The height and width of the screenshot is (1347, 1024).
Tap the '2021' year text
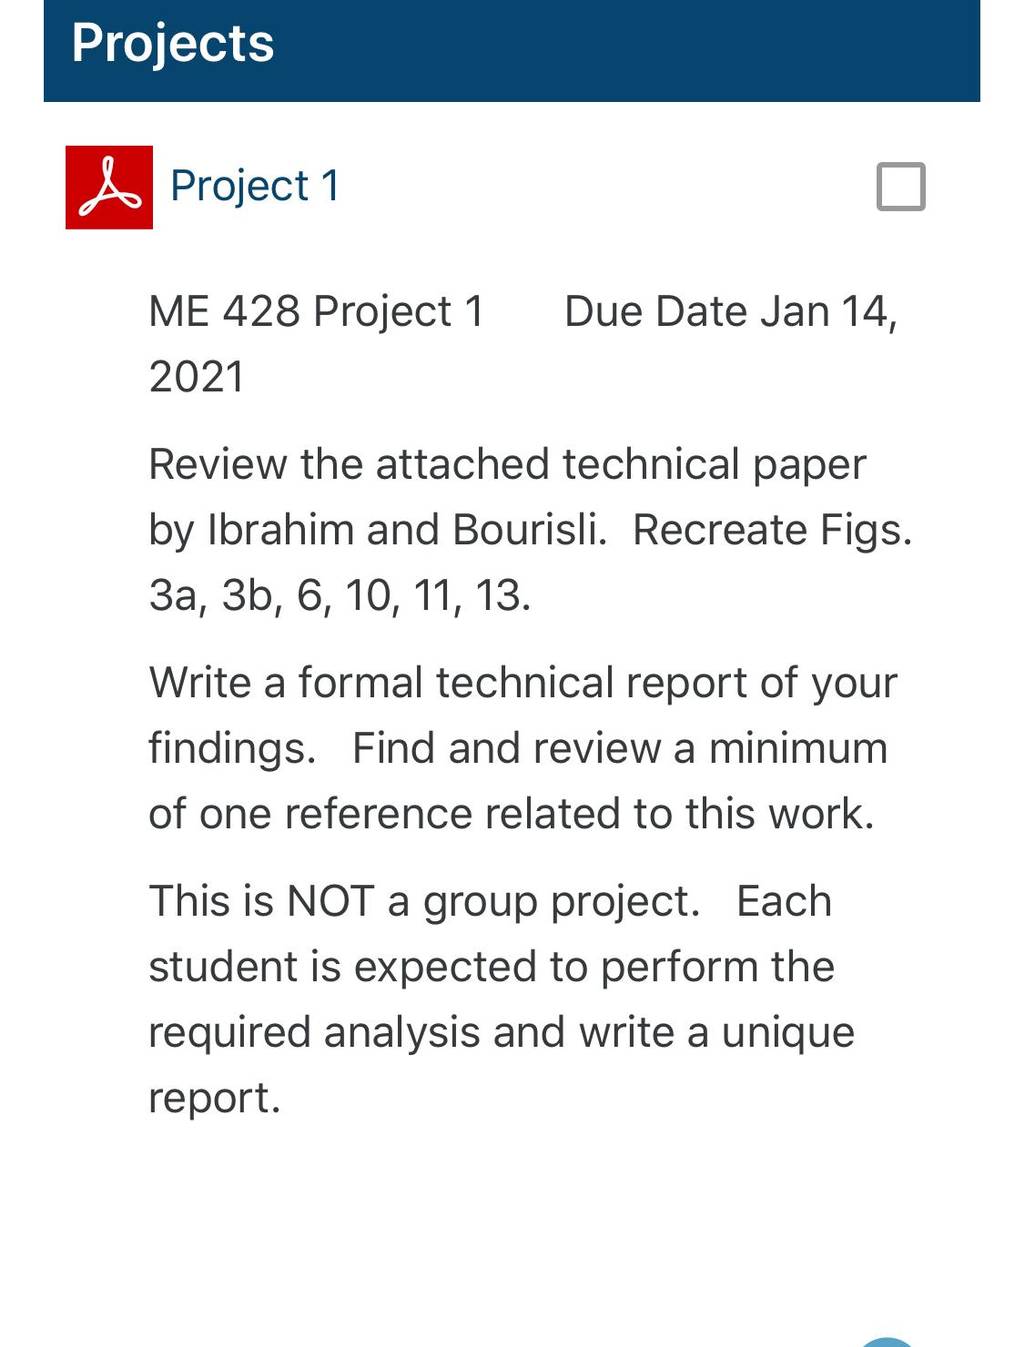pyautogui.click(x=196, y=377)
